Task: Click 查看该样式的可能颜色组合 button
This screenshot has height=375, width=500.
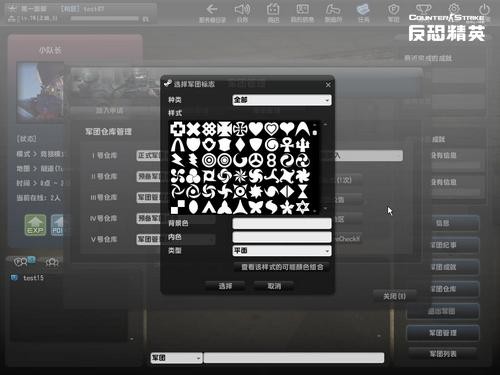Action: coord(282,267)
